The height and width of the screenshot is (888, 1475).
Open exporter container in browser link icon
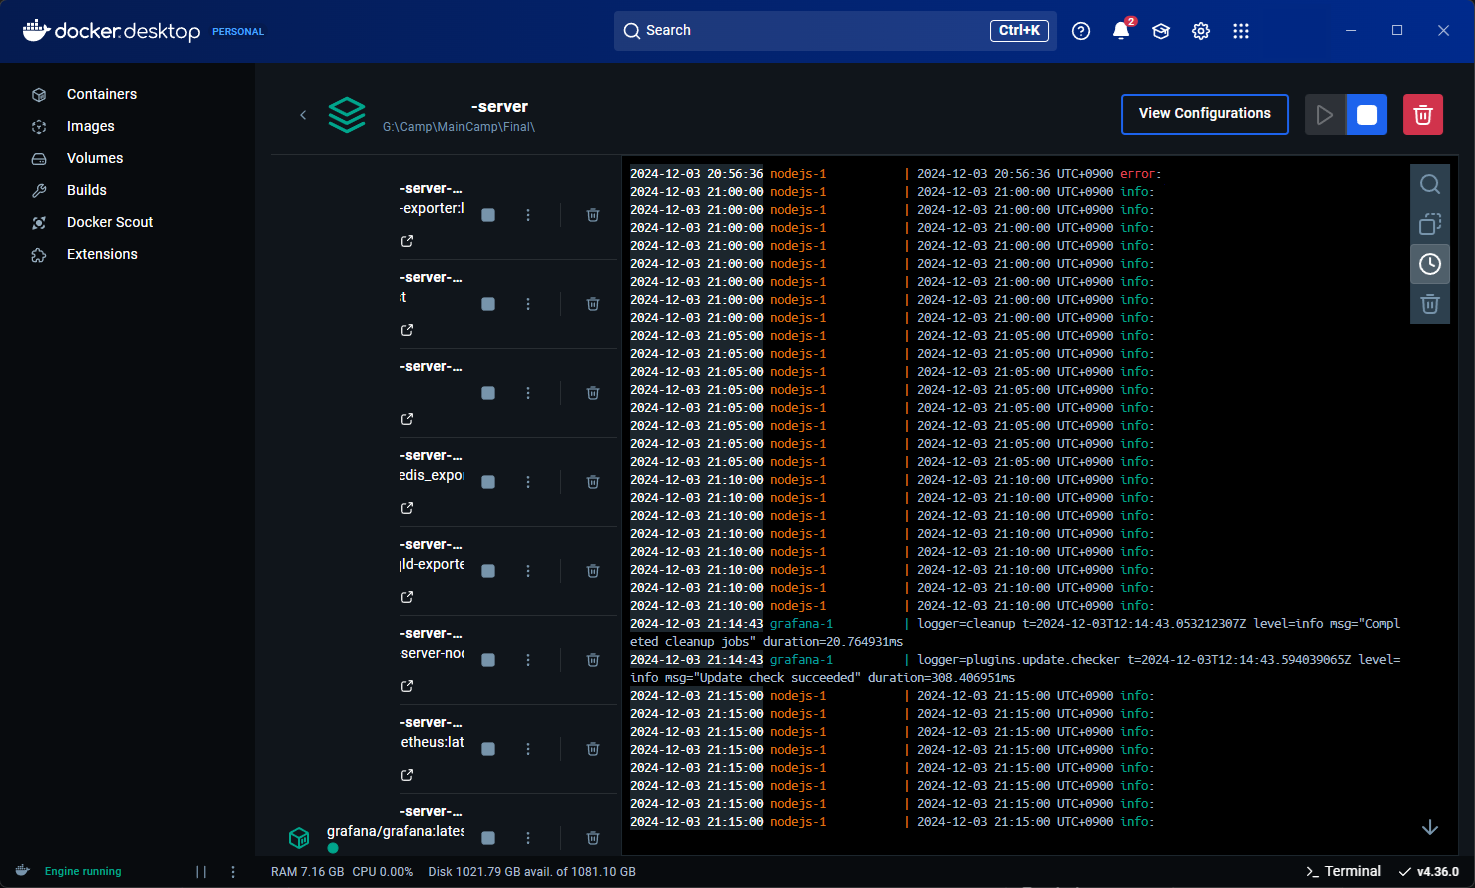pyautogui.click(x=407, y=241)
